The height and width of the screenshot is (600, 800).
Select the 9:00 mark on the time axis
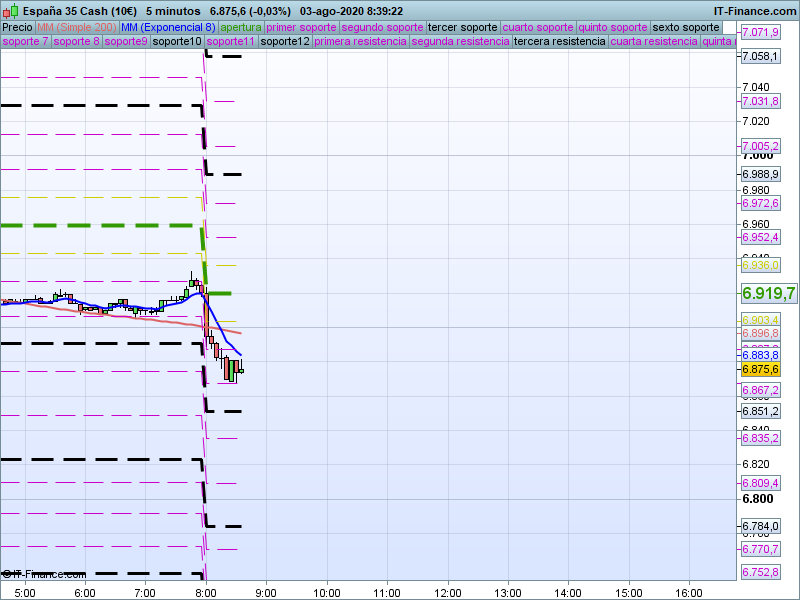(x=266, y=592)
